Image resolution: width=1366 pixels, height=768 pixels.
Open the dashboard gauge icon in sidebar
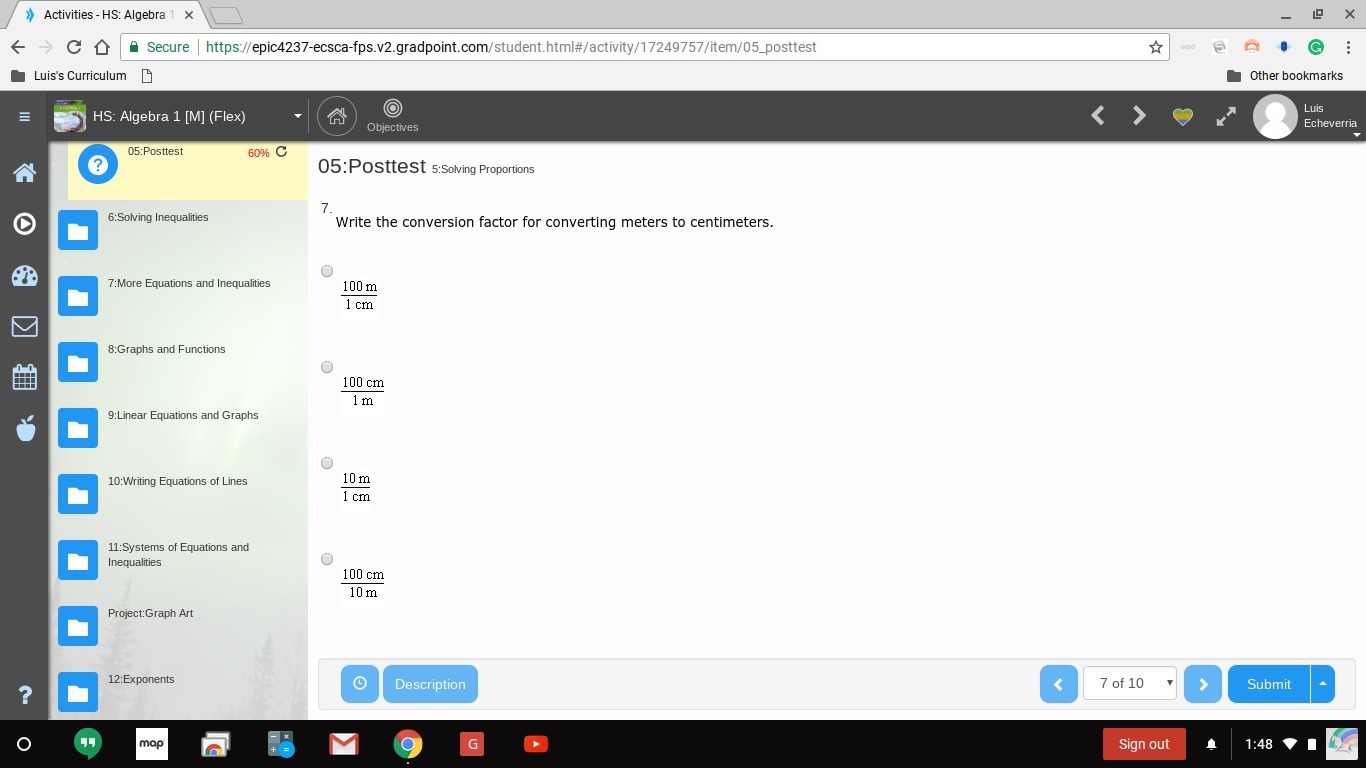click(25, 276)
